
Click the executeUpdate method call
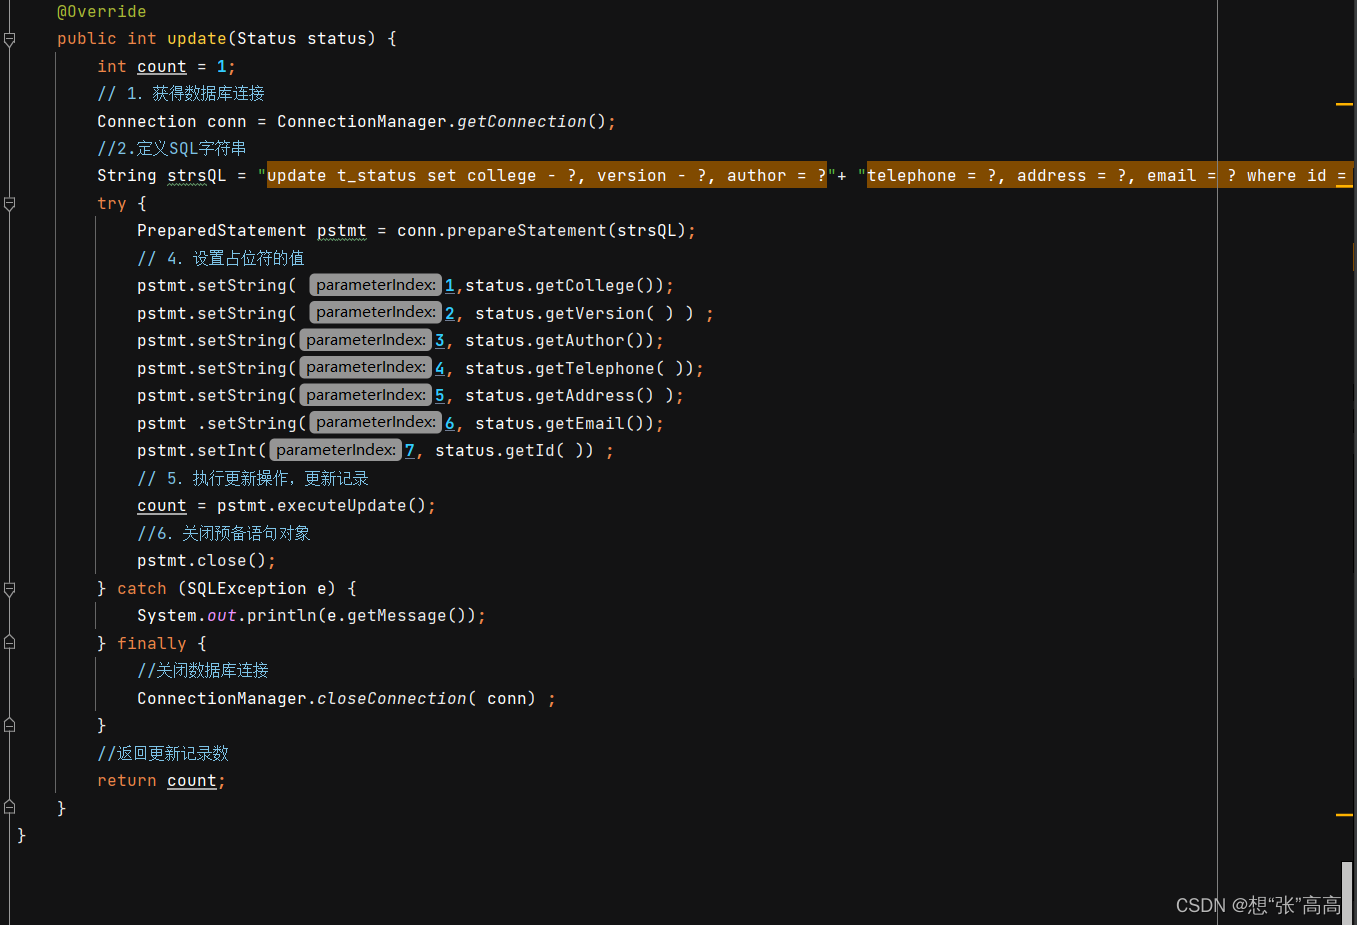tap(342, 506)
